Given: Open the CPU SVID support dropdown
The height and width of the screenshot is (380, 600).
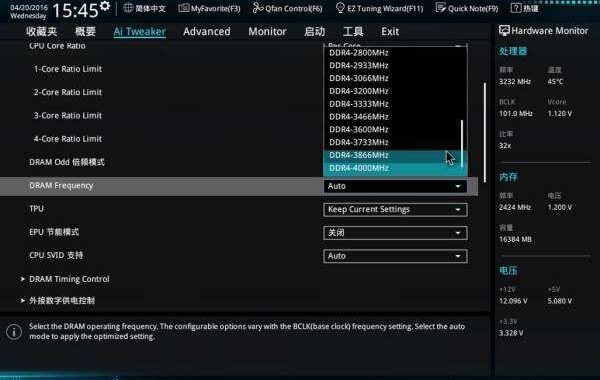Looking at the screenshot, I should click(395, 256).
